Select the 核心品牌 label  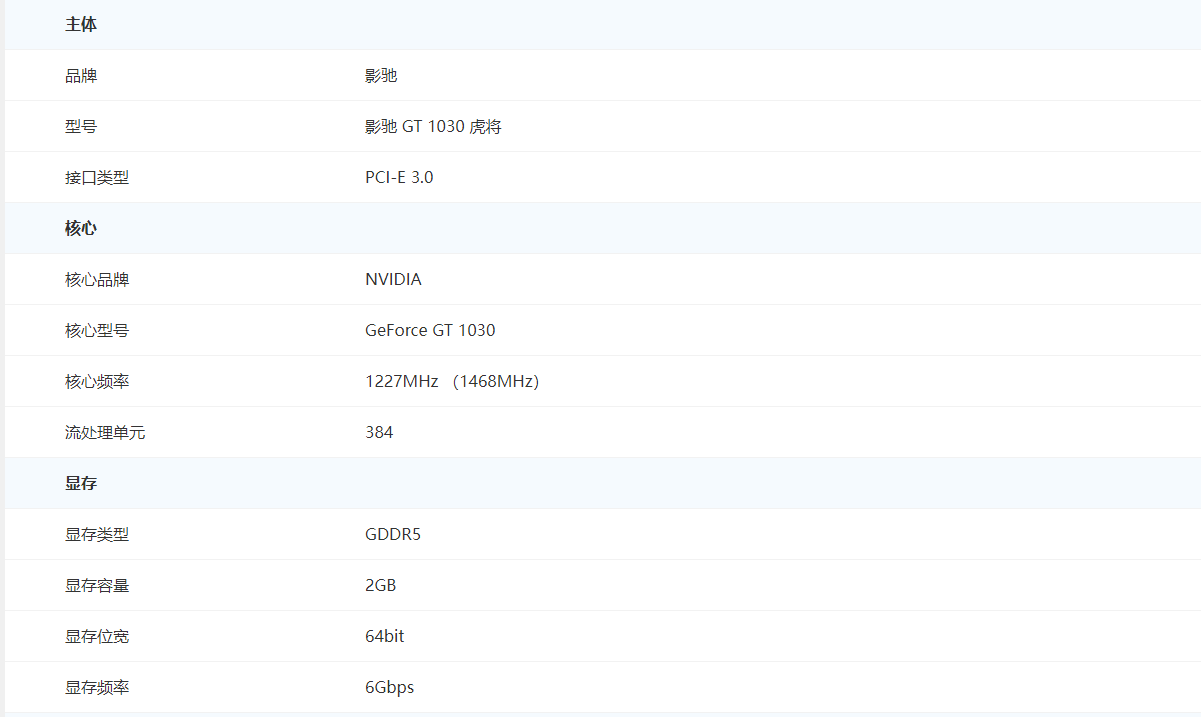click(97, 280)
